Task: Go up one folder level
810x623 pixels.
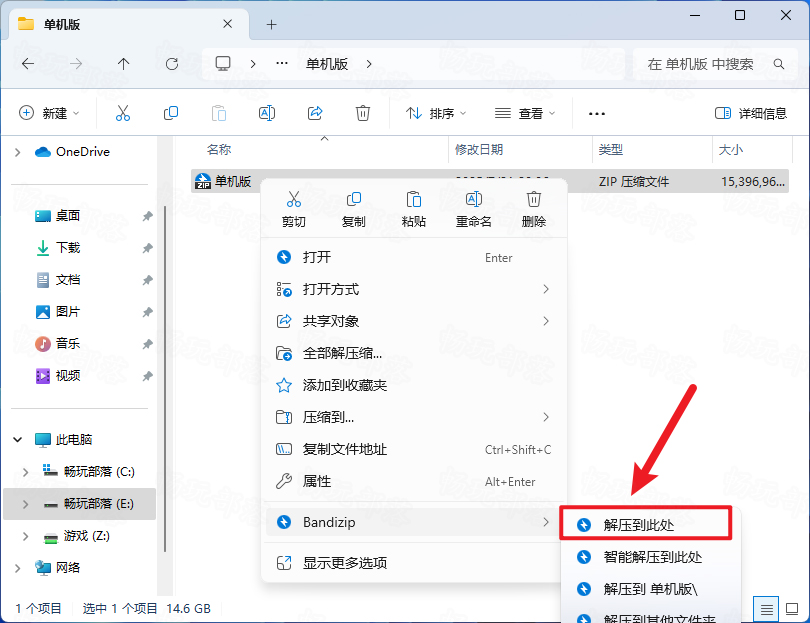Action: click(x=123, y=64)
